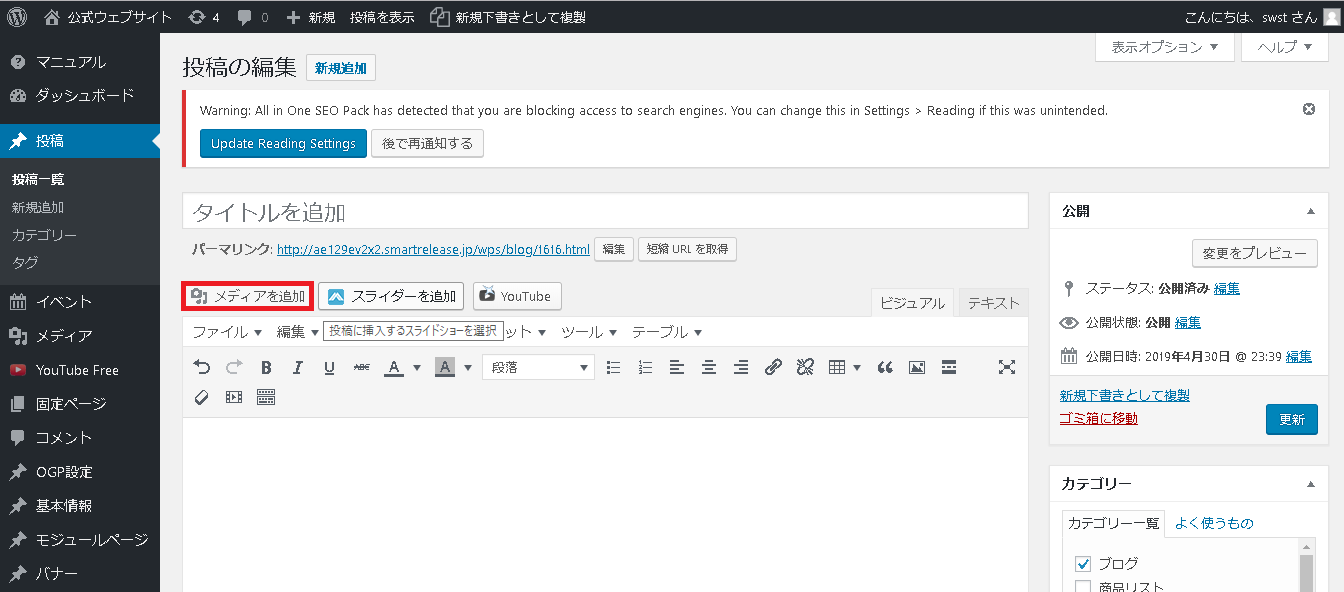Open the comments bubble showing 0
Viewport: 1344px width, 592px height.
point(253,17)
